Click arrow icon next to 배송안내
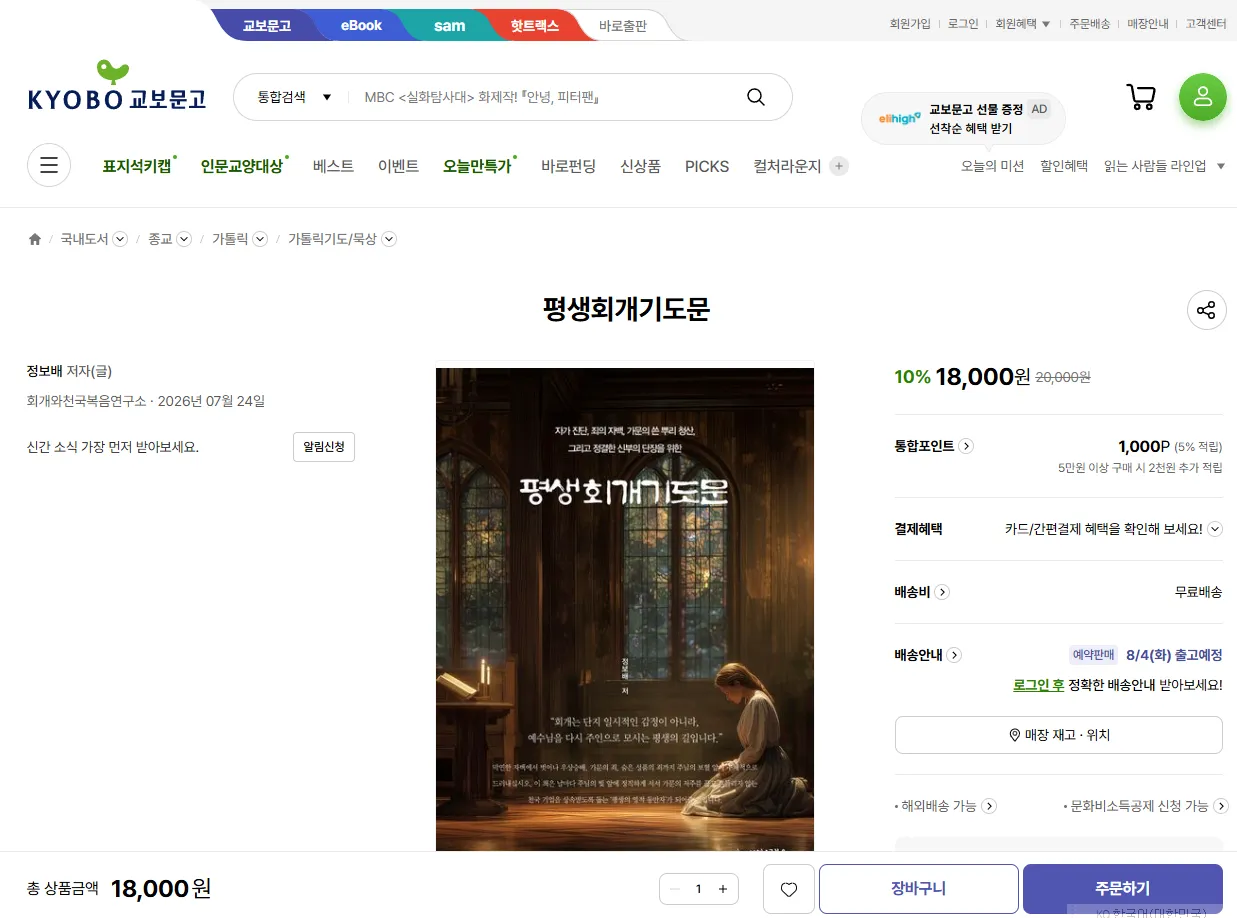Viewport: 1237px width, 918px height. click(954, 655)
